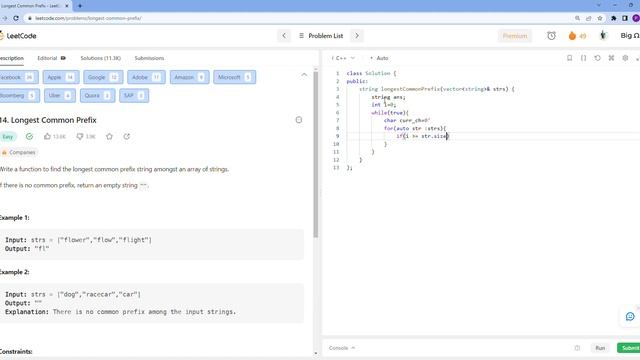Screen dimensions: 640x360
Task: Open the C++ language dropdown
Action: tap(343, 58)
